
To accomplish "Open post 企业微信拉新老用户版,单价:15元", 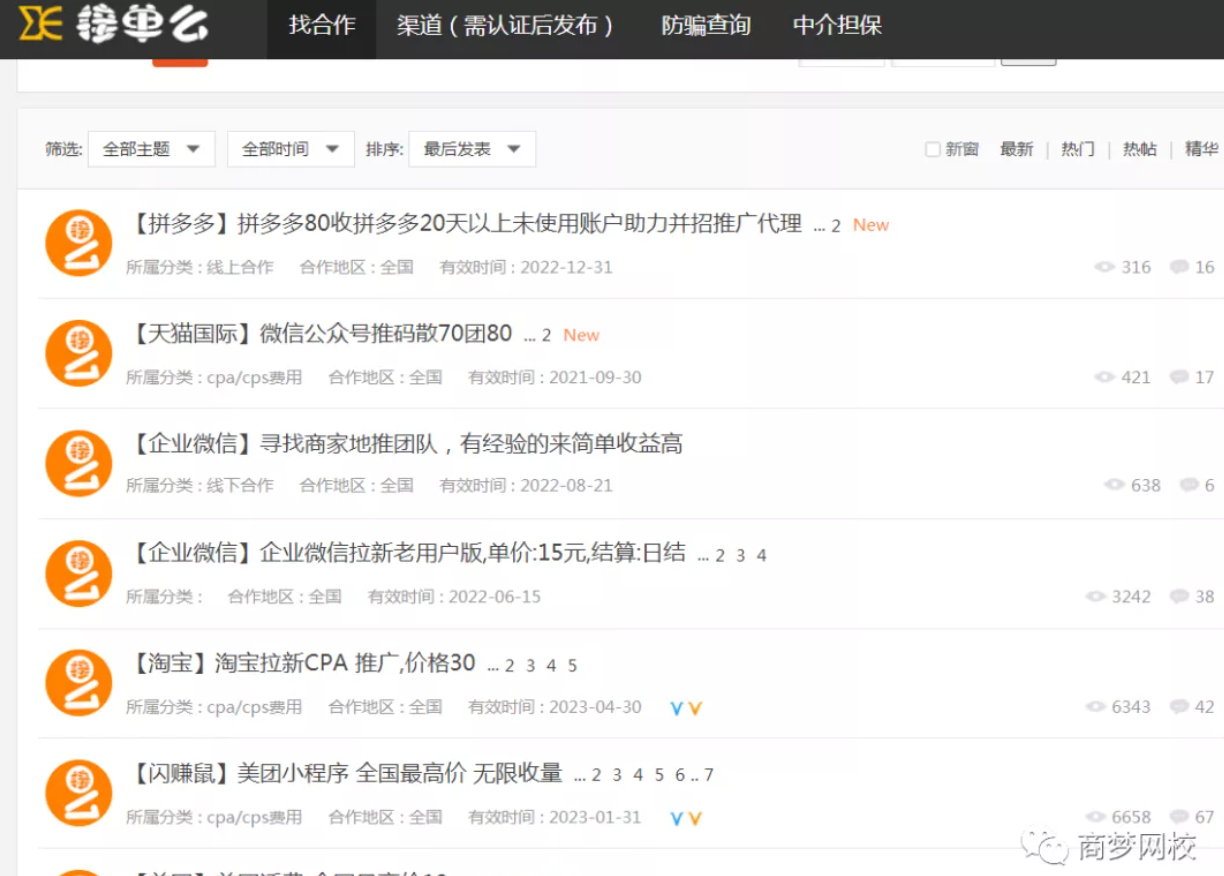I will (472, 553).
